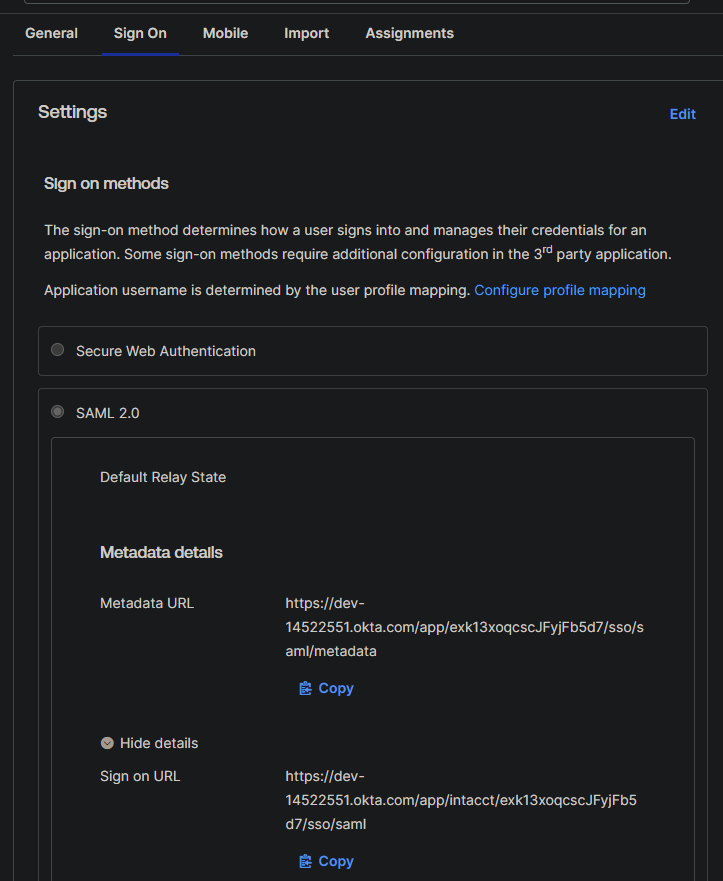Select the Sign On tab
This screenshot has width=723, height=881.
140,33
